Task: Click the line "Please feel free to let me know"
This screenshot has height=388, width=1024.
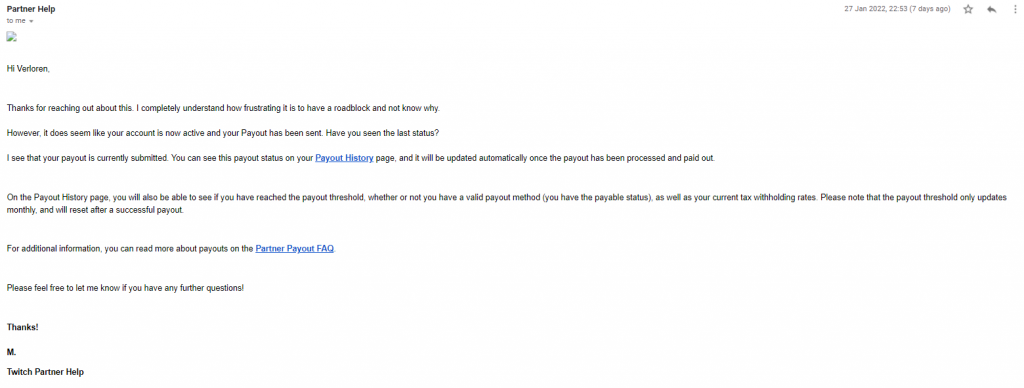Action: click(125, 287)
